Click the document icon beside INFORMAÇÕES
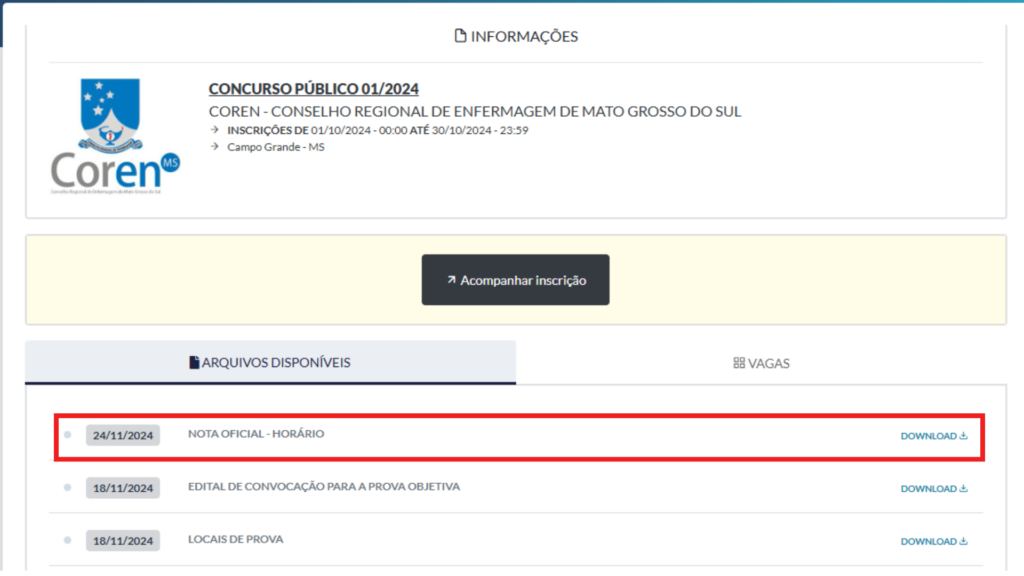 click(460, 37)
